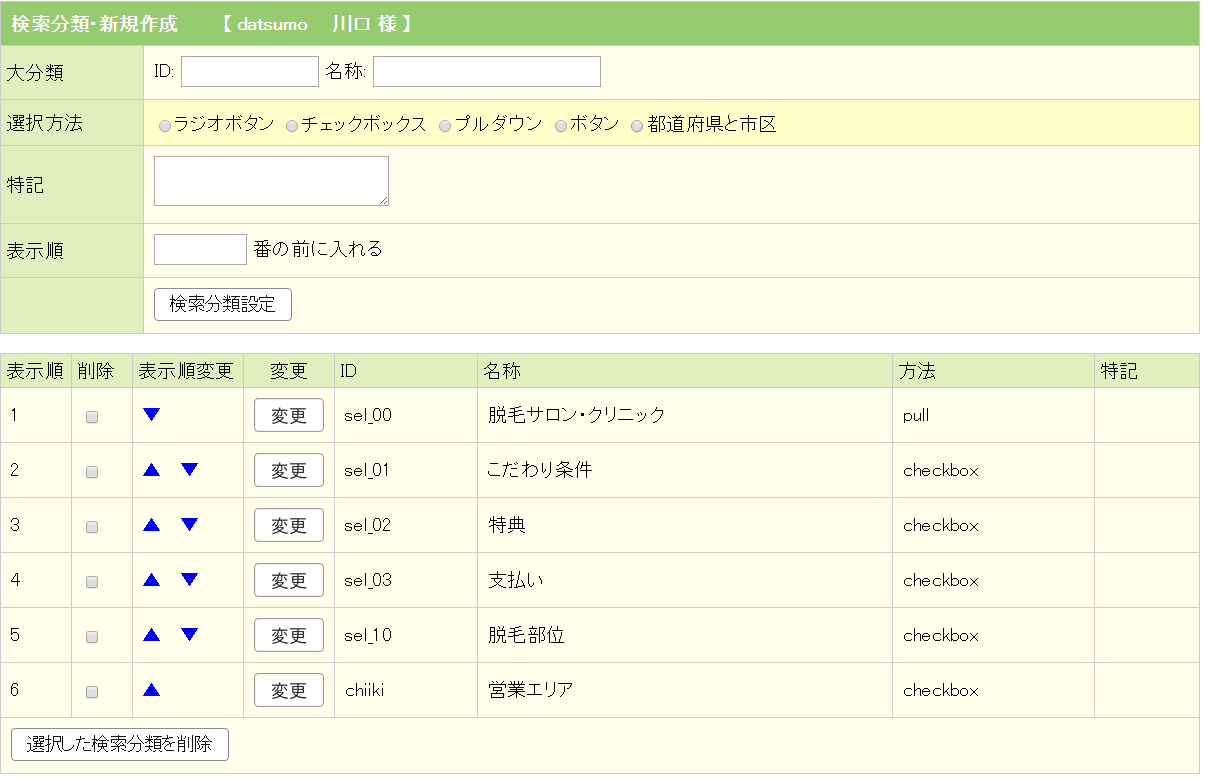
Task: Click into the 大分類 ID text field
Action: click(249, 72)
